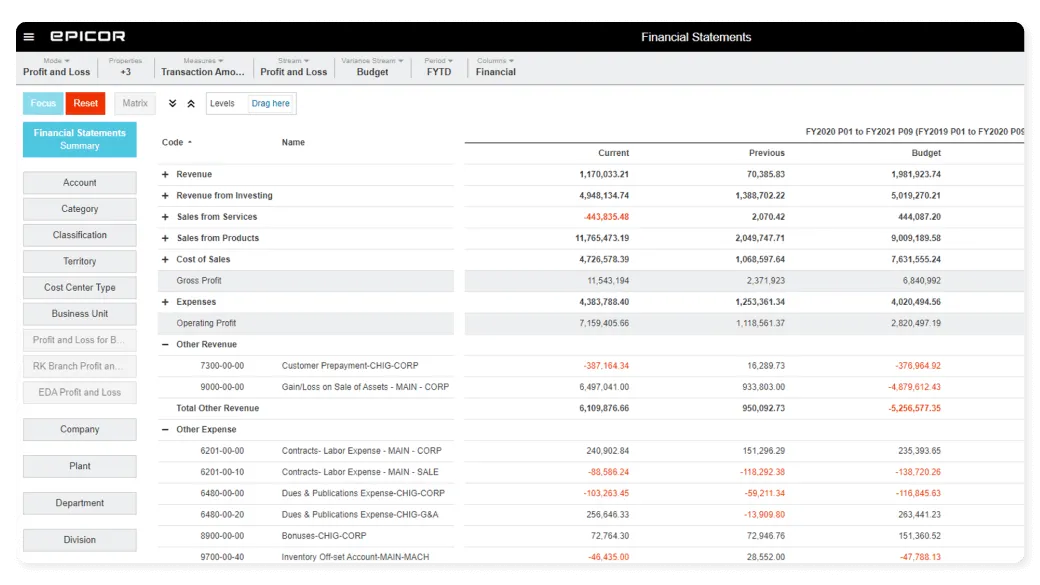This screenshot has width=1040, height=585.
Task: Switch to Matrix view
Action: [135, 103]
